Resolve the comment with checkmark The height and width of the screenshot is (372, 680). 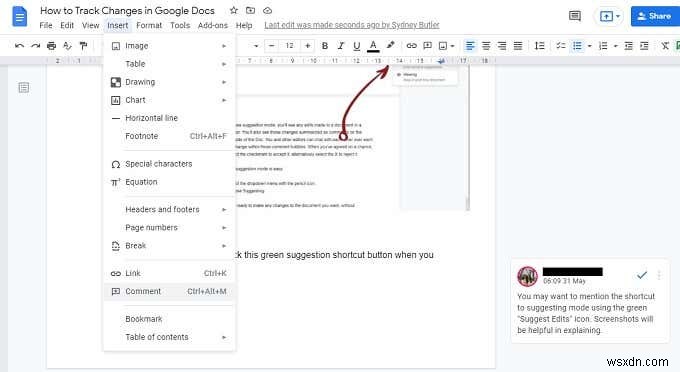642,275
